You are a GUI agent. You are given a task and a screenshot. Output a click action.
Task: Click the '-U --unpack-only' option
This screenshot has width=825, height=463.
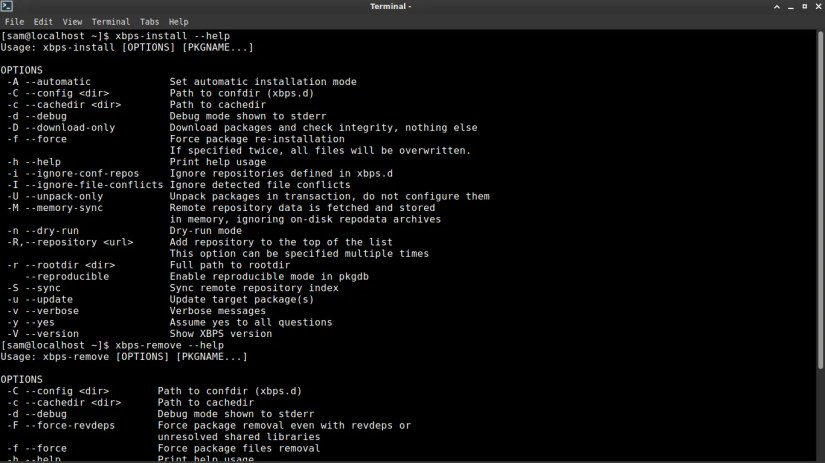[x=55, y=196]
